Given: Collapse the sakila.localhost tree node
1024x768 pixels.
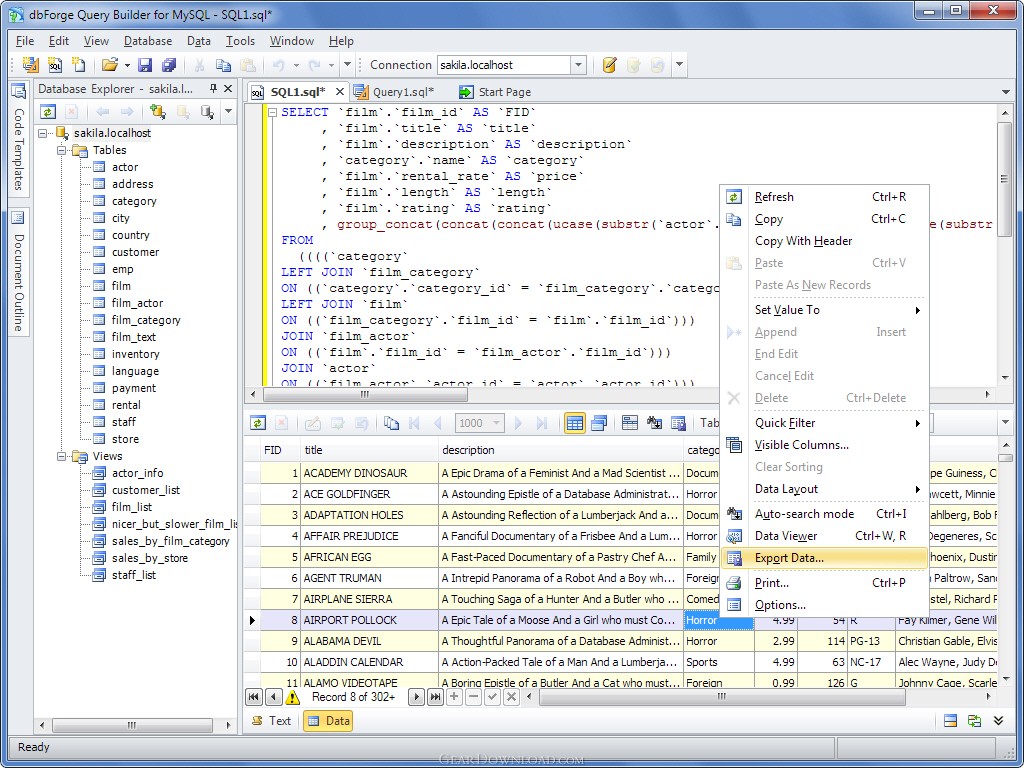Looking at the screenshot, I should pos(43,133).
